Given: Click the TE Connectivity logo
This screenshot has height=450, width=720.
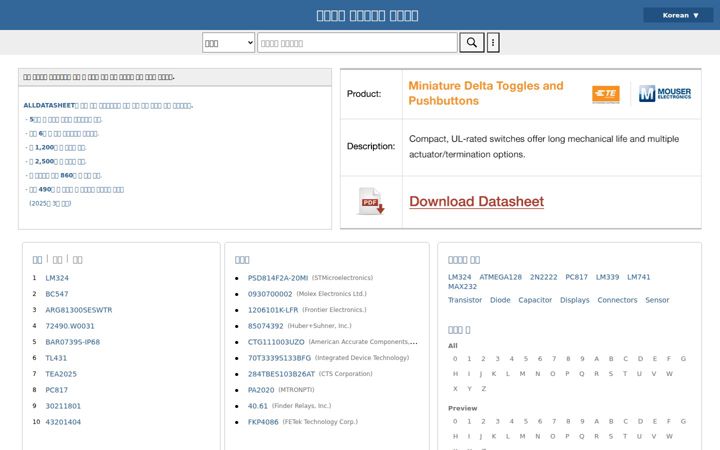Looking at the screenshot, I should [606, 94].
